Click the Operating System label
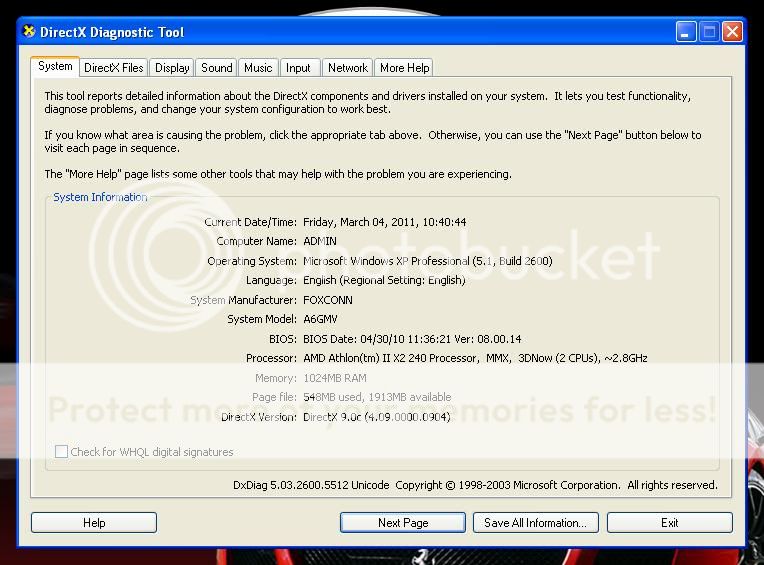 [x=251, y=261]
